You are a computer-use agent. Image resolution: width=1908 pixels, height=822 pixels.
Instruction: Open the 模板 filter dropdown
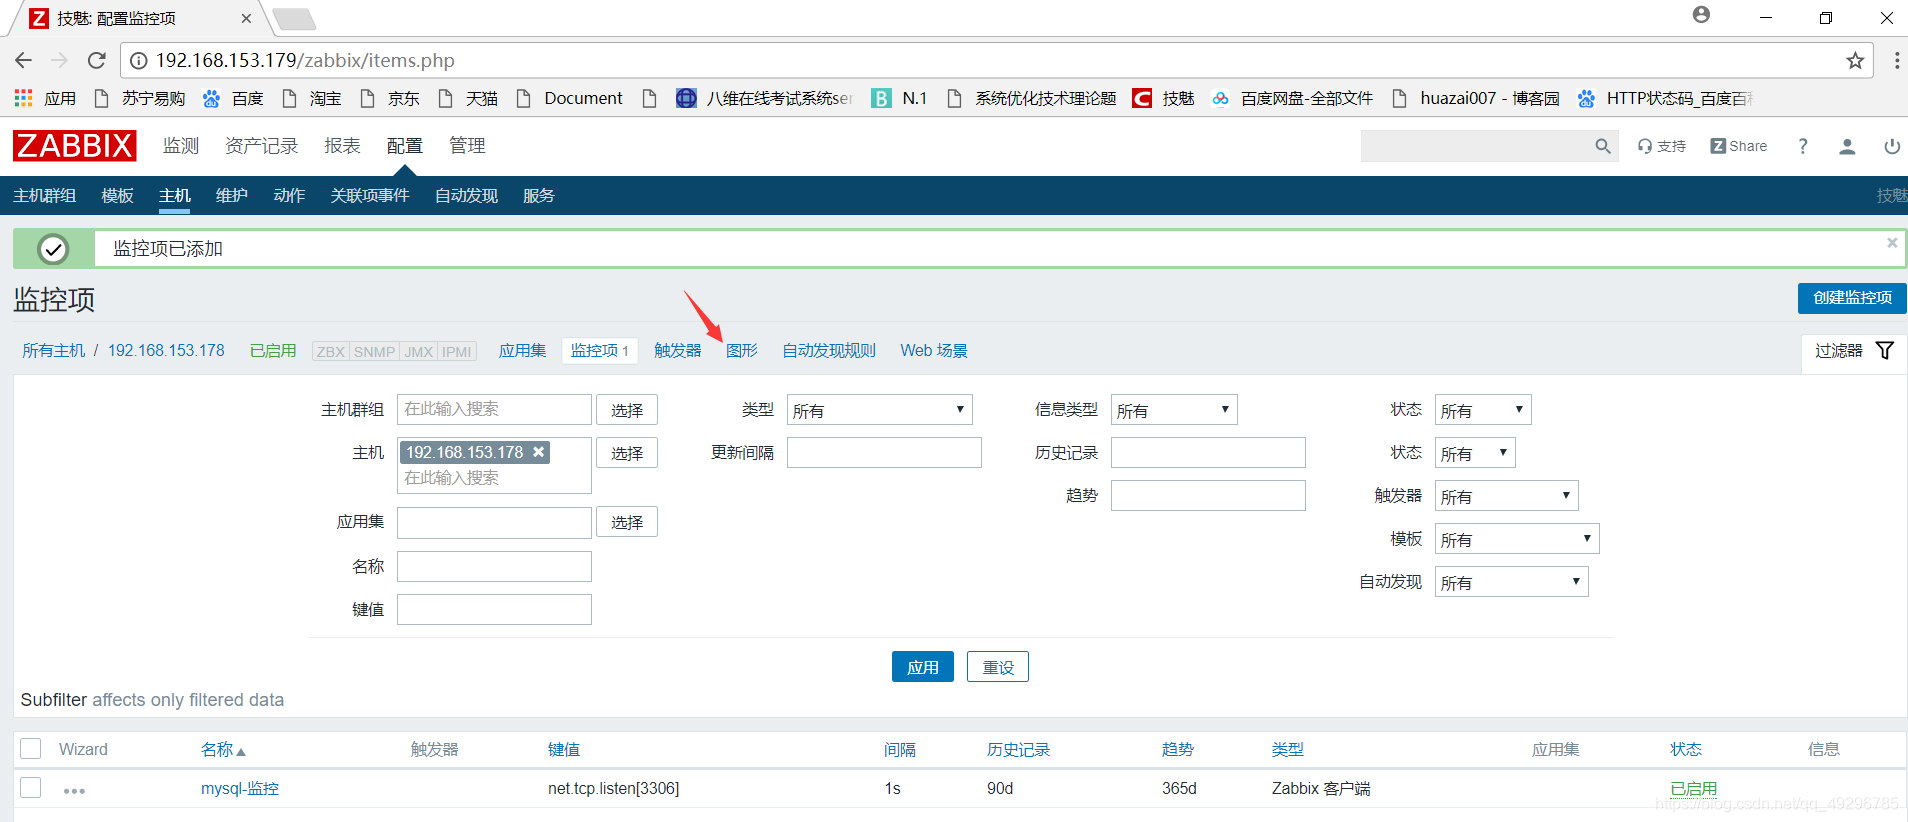click(x=1517, y=539)
